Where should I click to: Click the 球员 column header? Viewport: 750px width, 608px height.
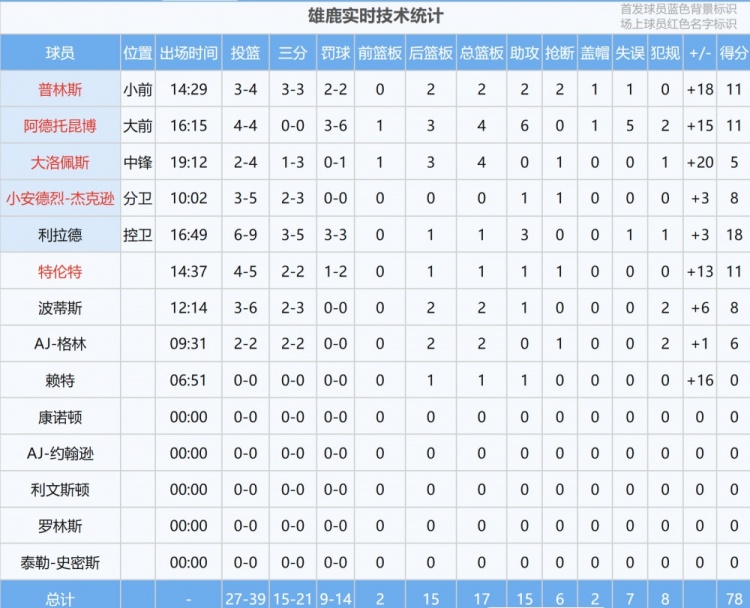(x=60, y=53)
